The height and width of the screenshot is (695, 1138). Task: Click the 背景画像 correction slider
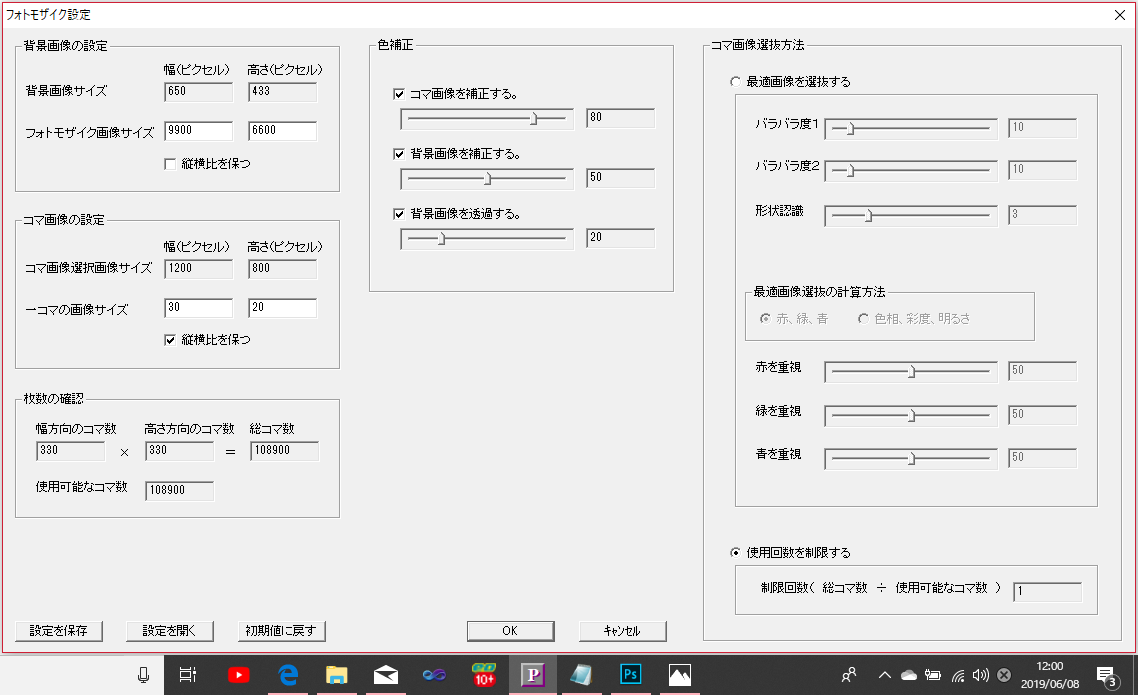coord(487,178)
